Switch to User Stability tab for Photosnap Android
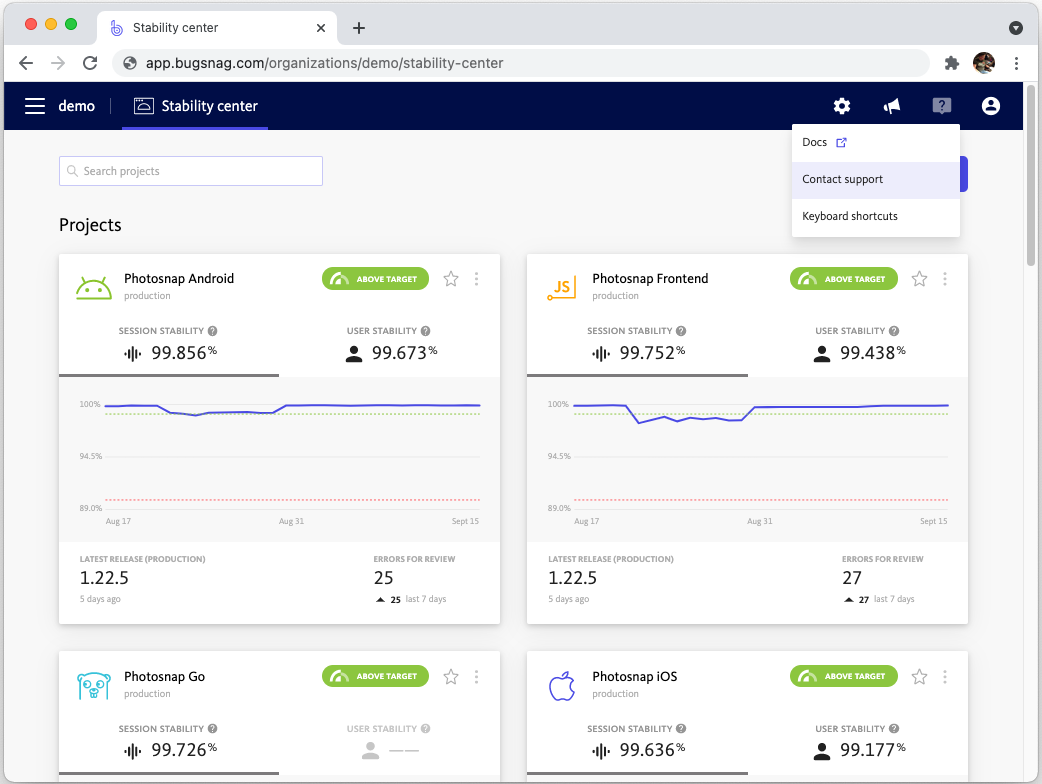 [389, 345]
